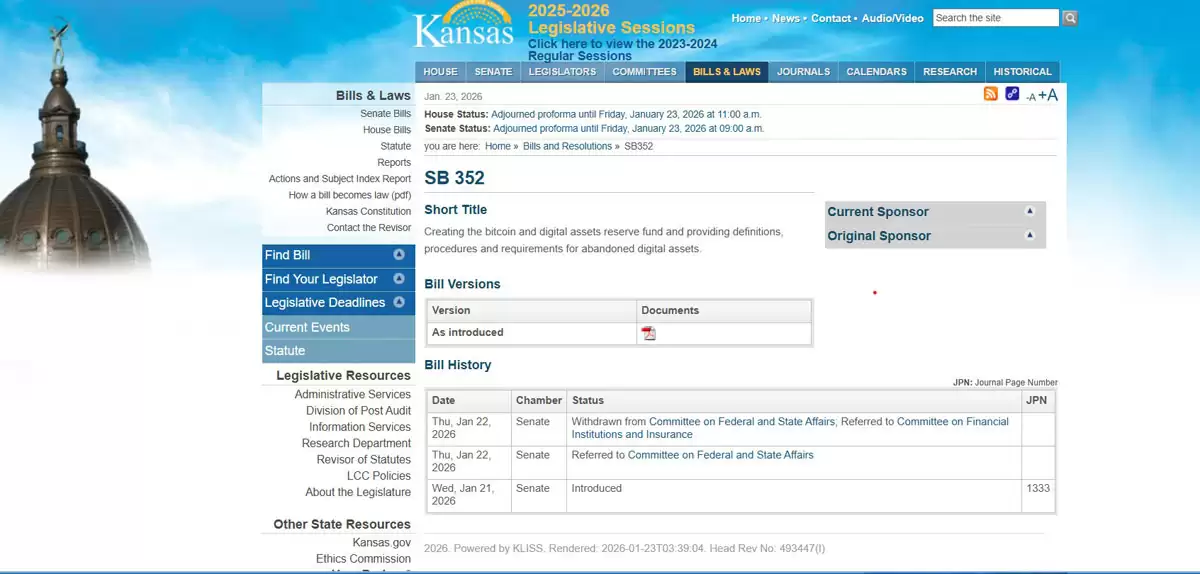This screenshot has height=574, width=1200.
Task: Increase text size with +A
Action: click(1048, 95)
